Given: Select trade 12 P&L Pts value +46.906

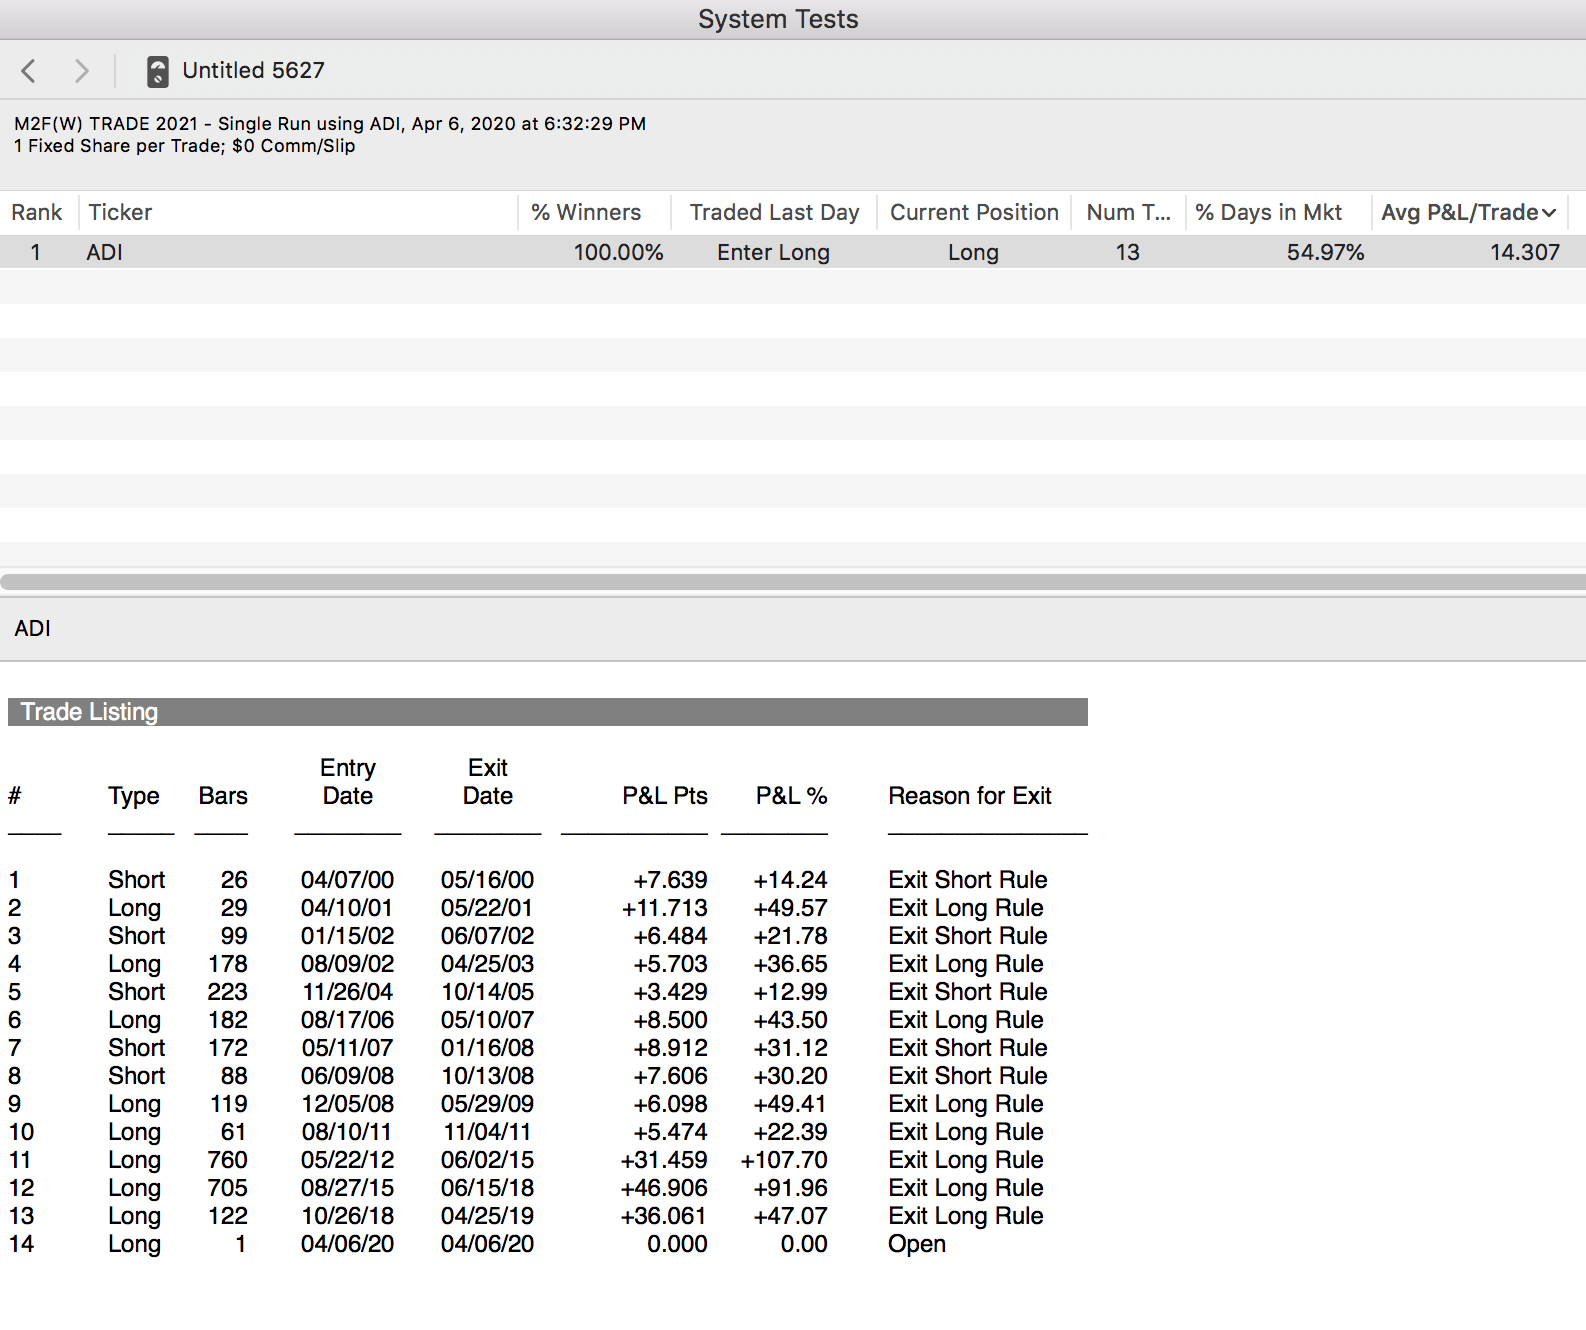Looking at the screenshot, I should pyautogui.click(x=663, y=1188).
